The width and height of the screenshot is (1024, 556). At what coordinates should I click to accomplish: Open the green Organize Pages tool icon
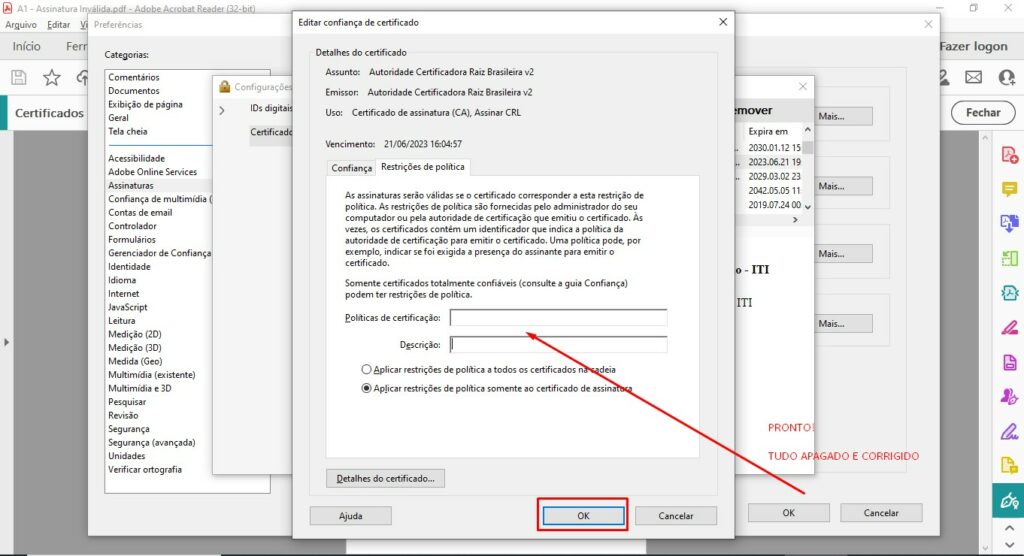coord(1009,258)
